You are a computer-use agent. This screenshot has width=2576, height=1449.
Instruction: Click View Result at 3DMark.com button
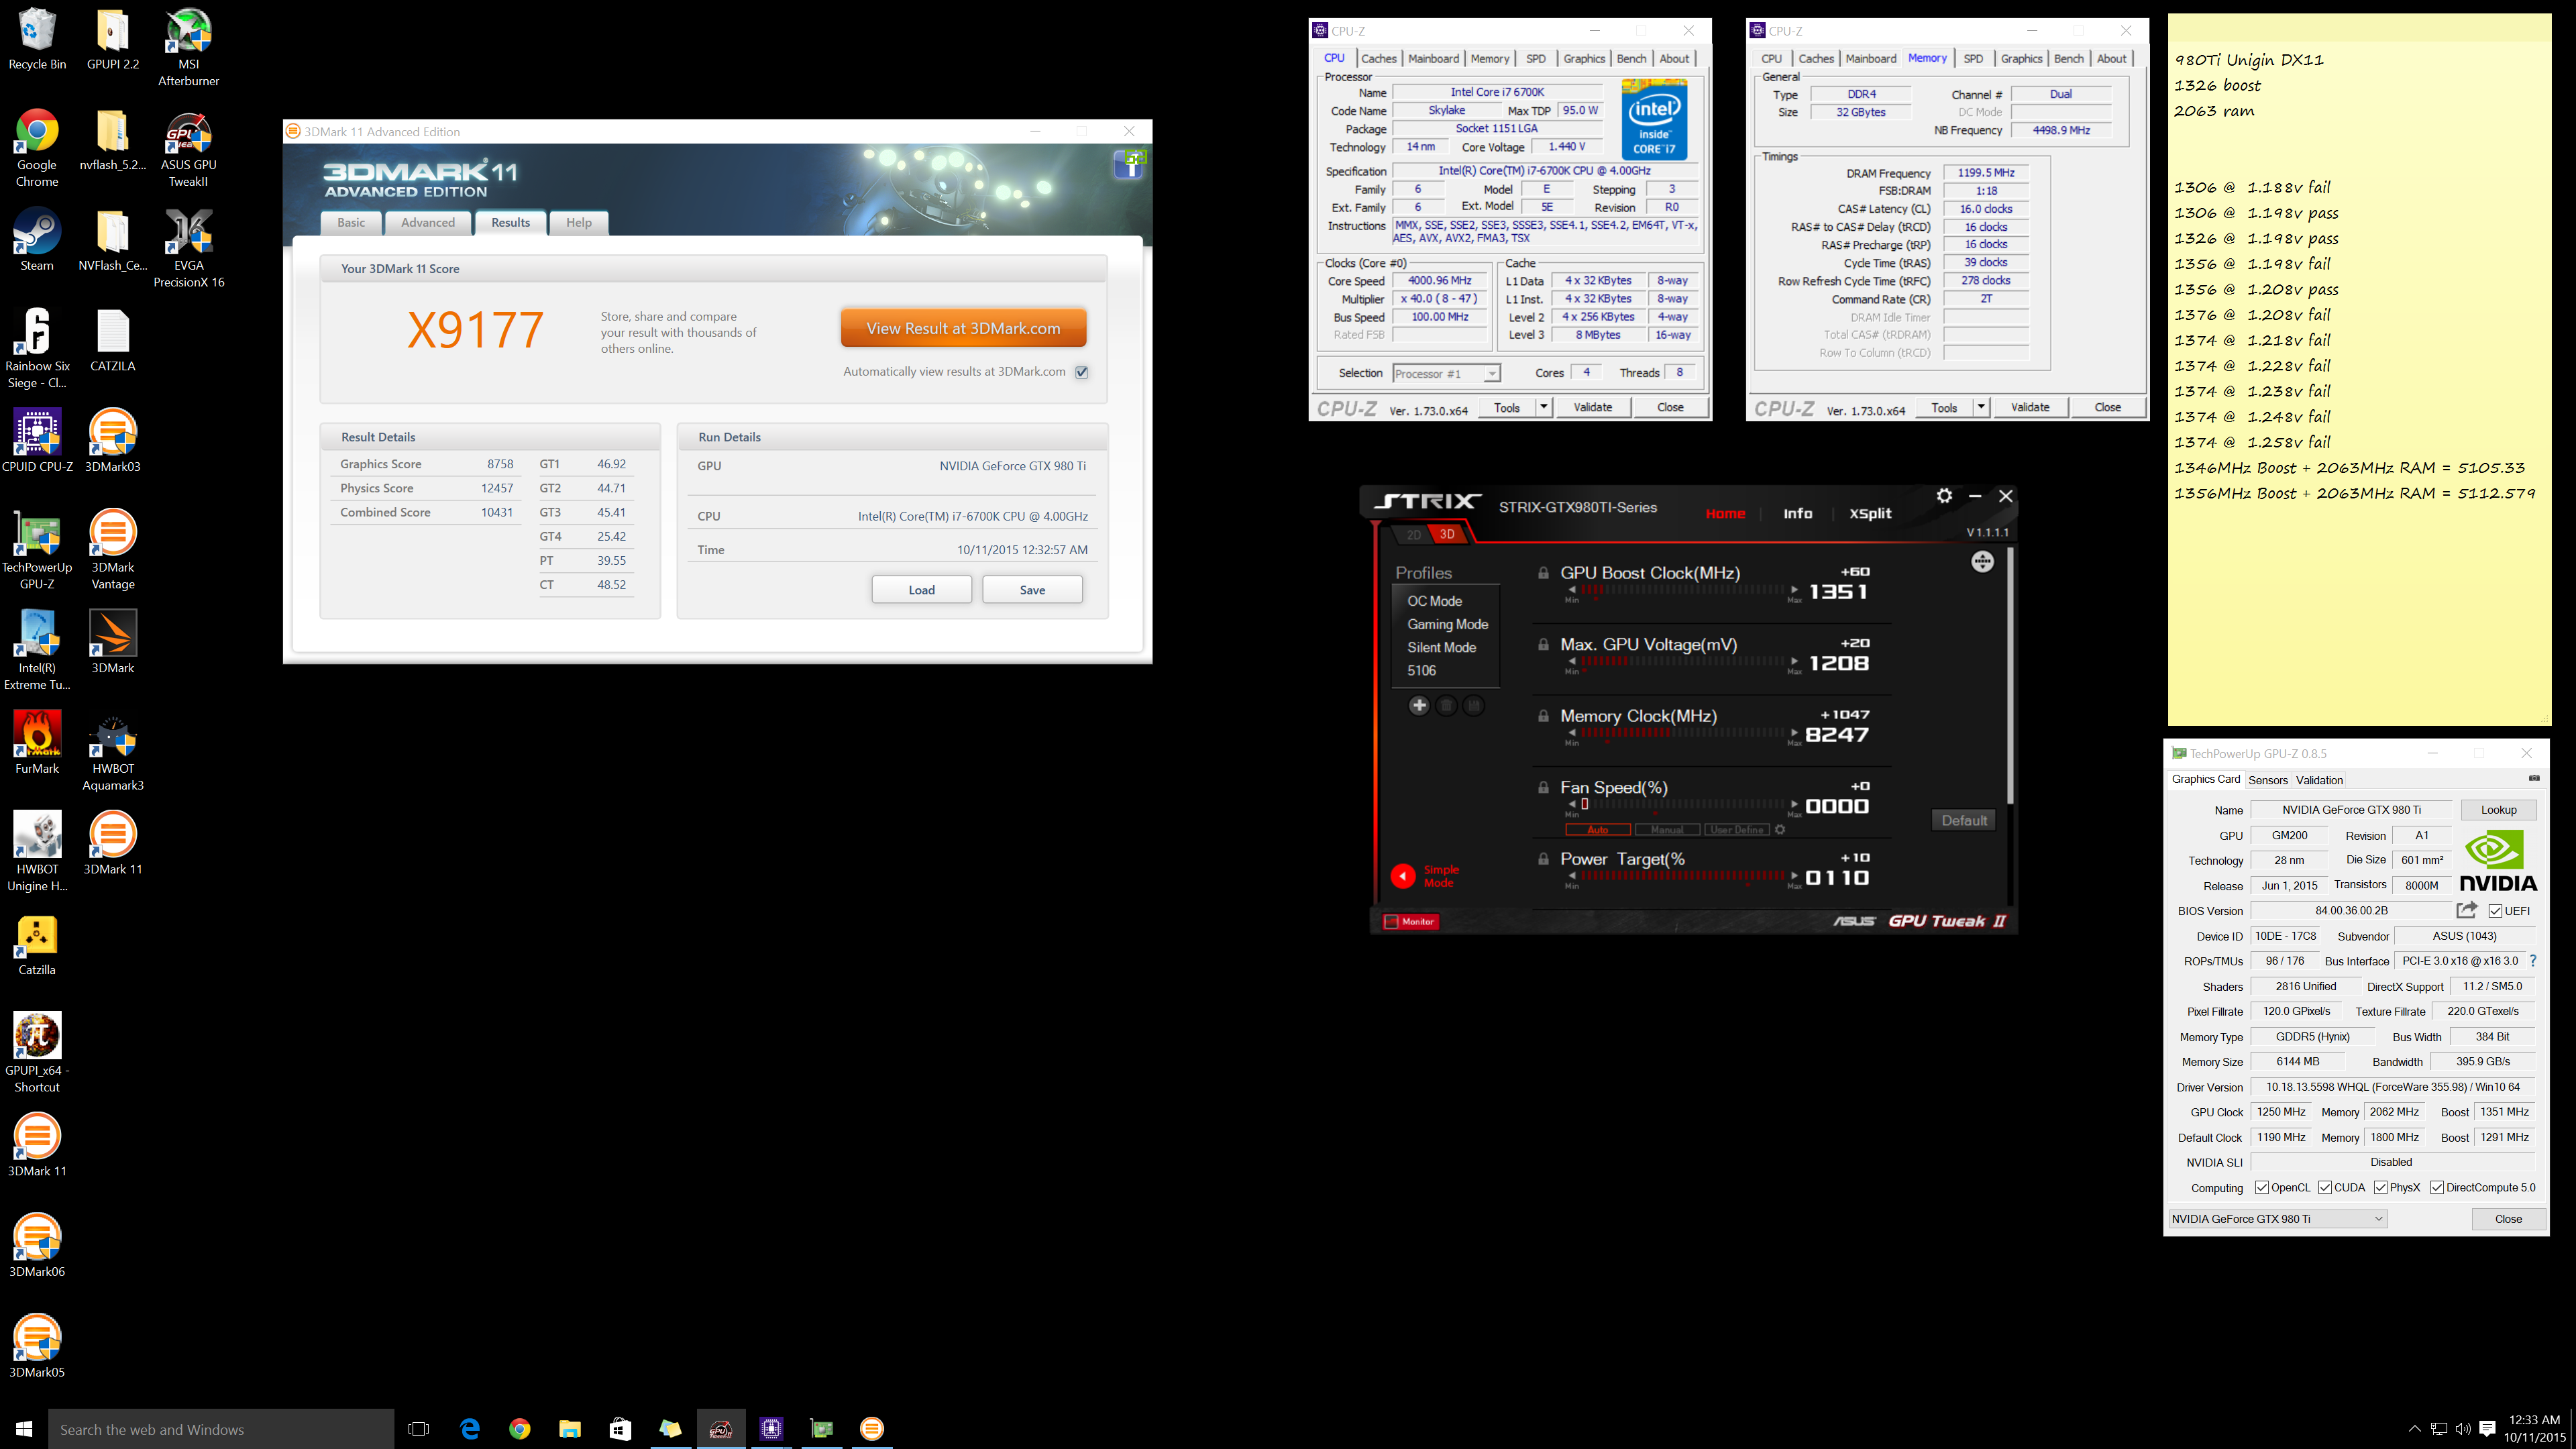coord(963,328)
